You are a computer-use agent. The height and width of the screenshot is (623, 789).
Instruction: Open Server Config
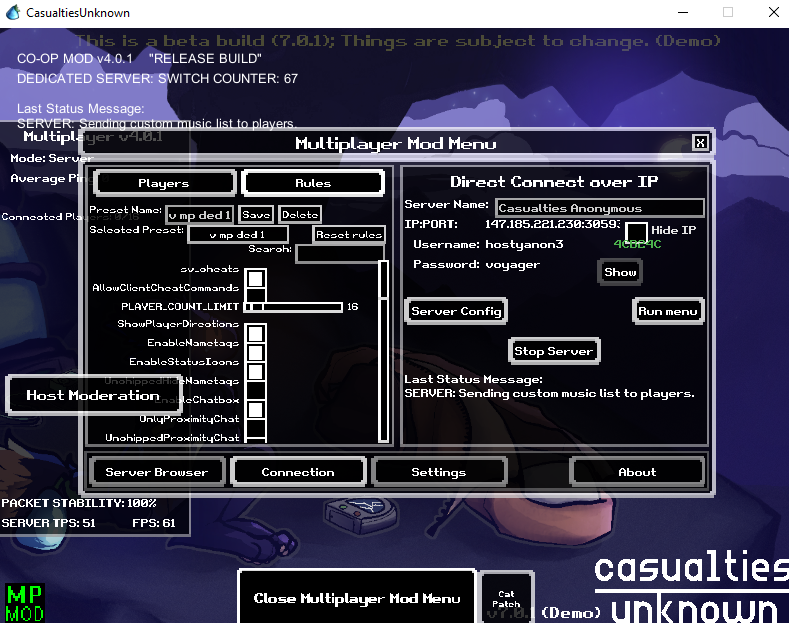[x=456, y=311]
